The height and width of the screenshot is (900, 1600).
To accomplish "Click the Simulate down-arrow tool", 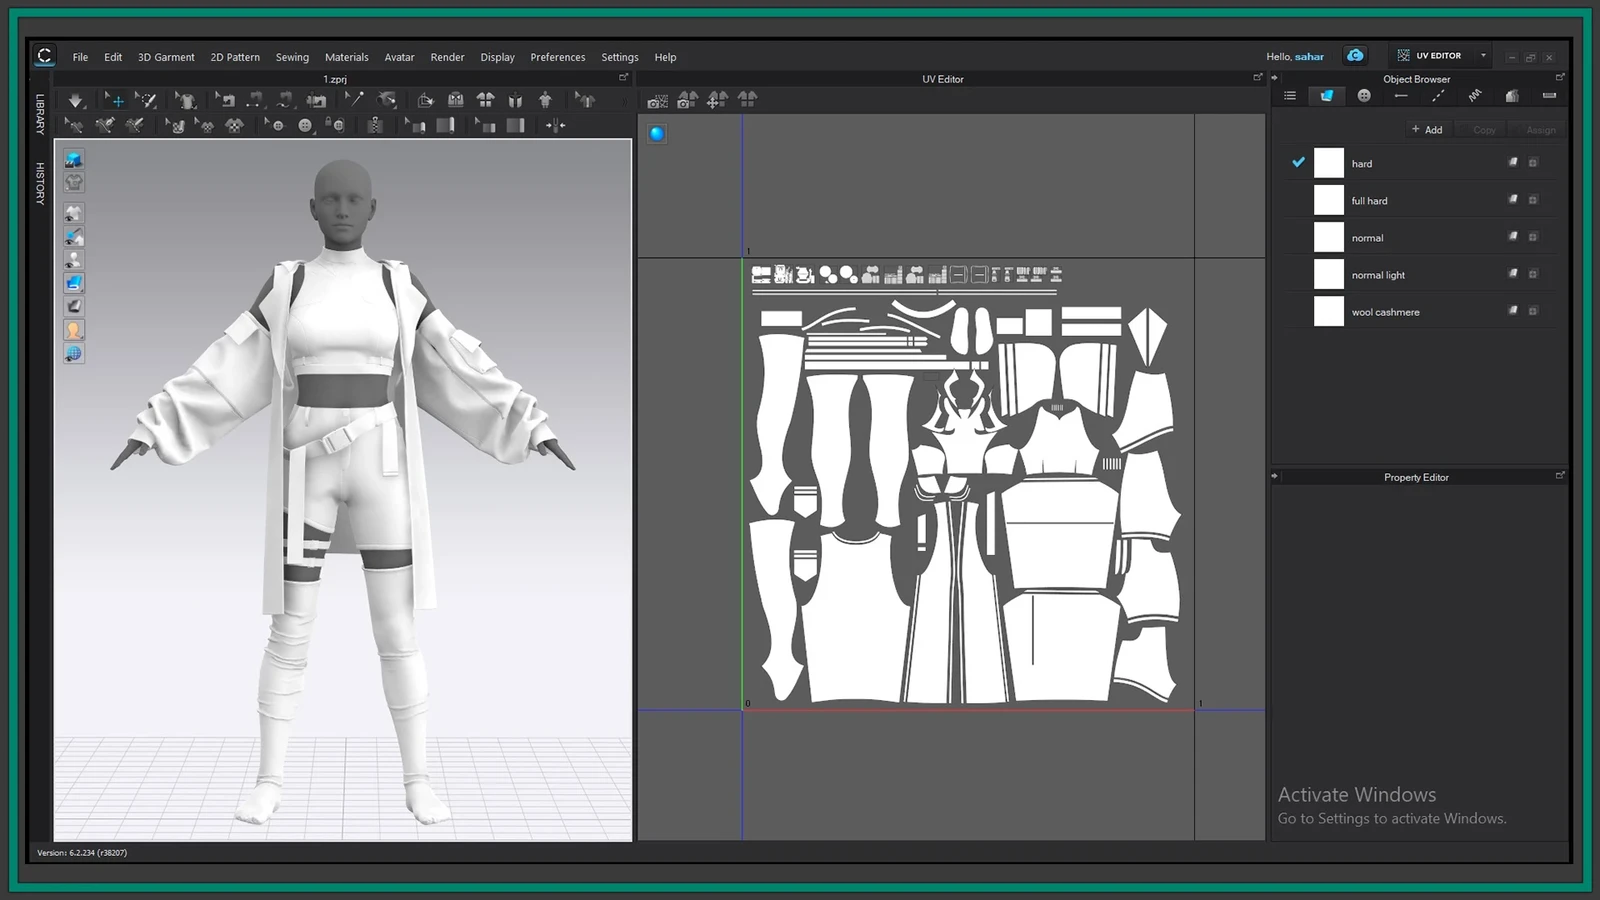I will [x=75, y=100].
